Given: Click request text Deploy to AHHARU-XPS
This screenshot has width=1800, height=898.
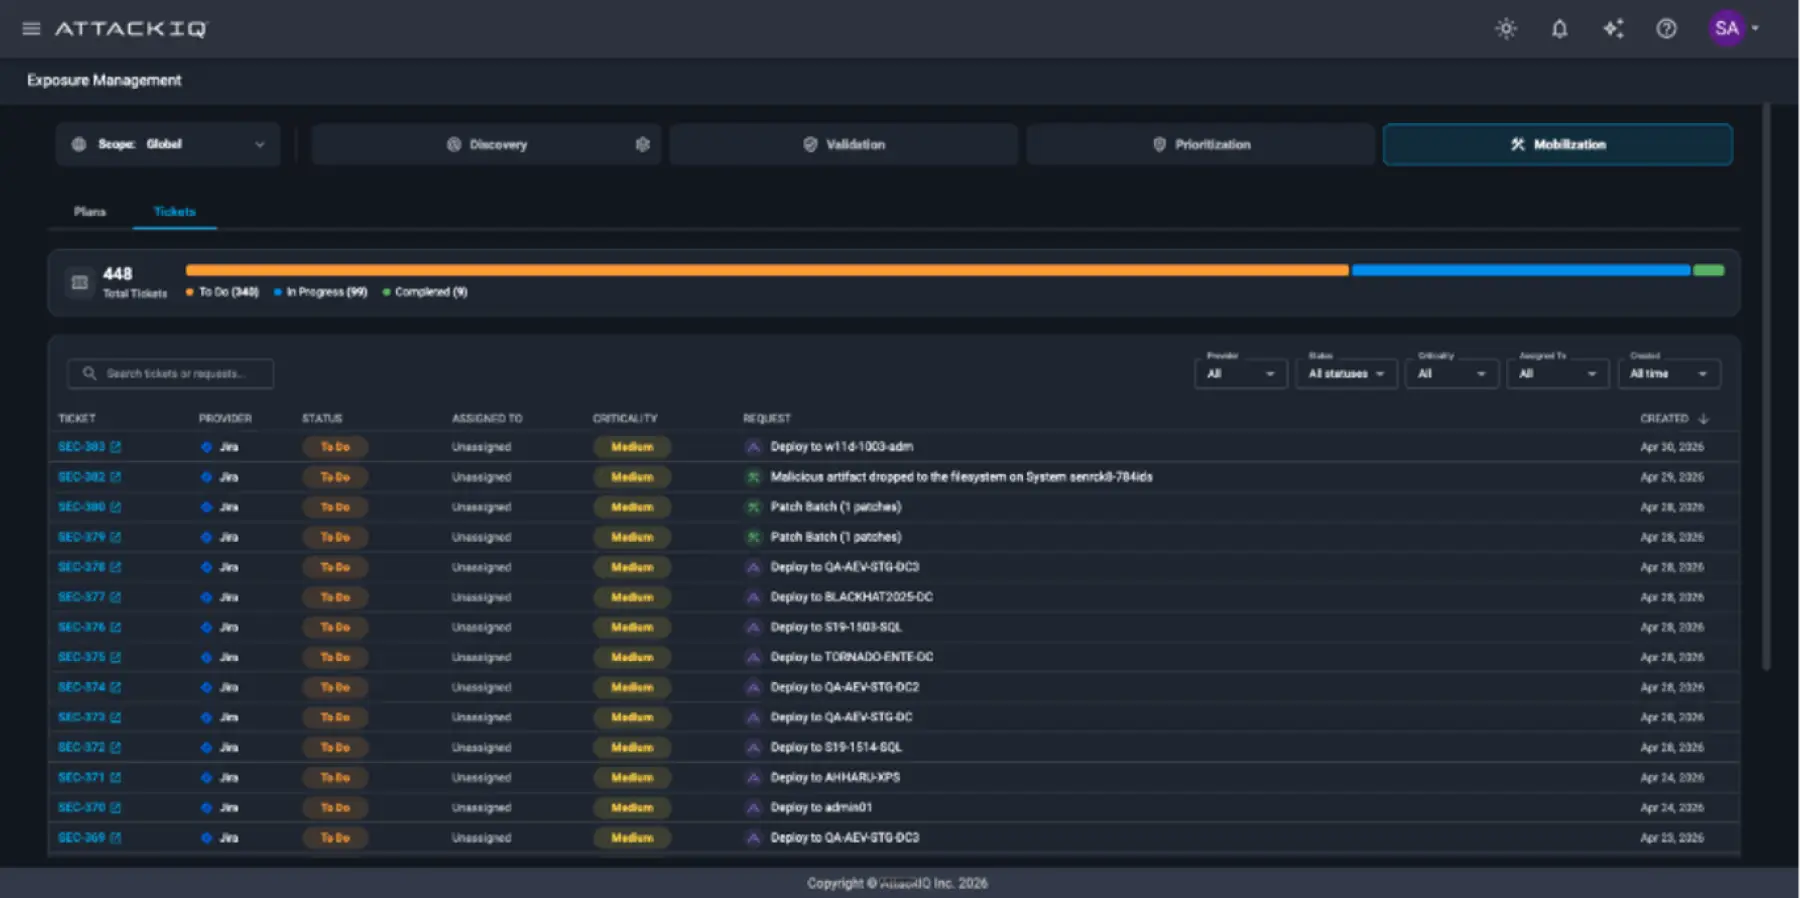Looking at the screenshot, I should 835,777.
